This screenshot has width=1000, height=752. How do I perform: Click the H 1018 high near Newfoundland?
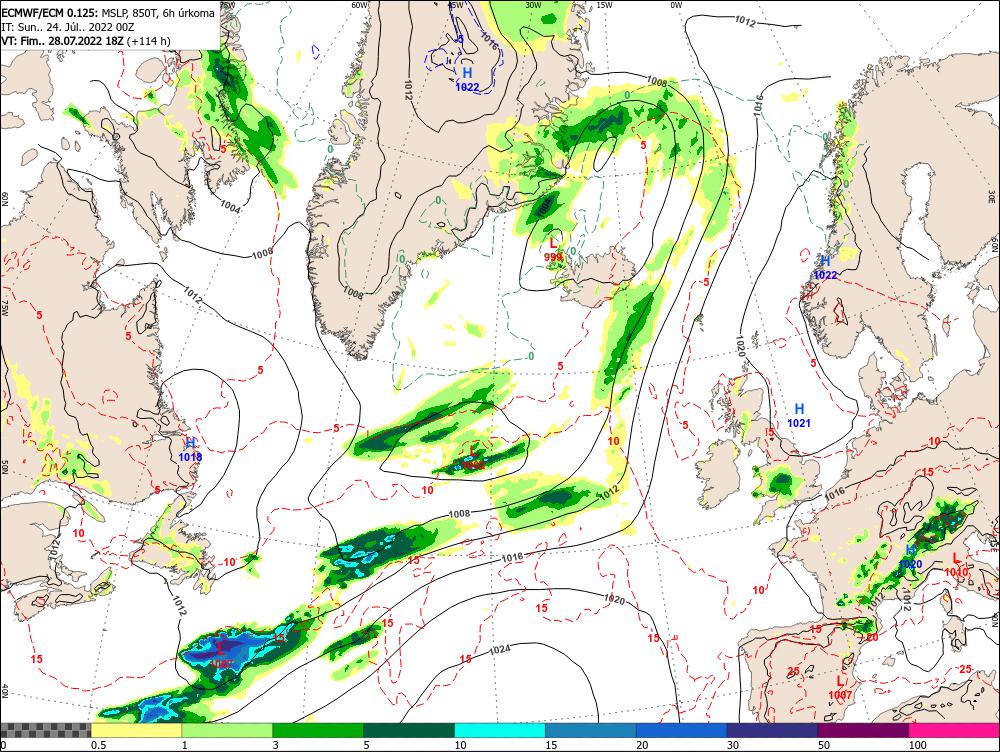[x=190, y=450]
